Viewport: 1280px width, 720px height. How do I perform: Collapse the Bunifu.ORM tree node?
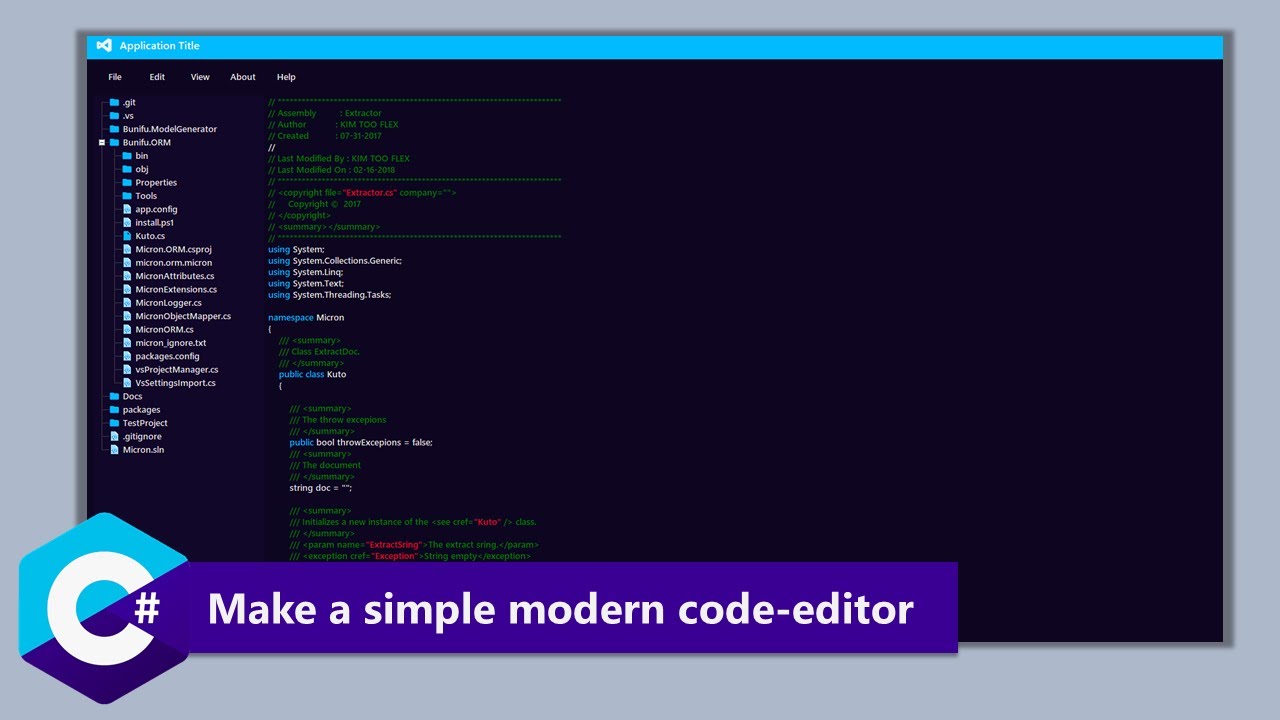(102, 143)
